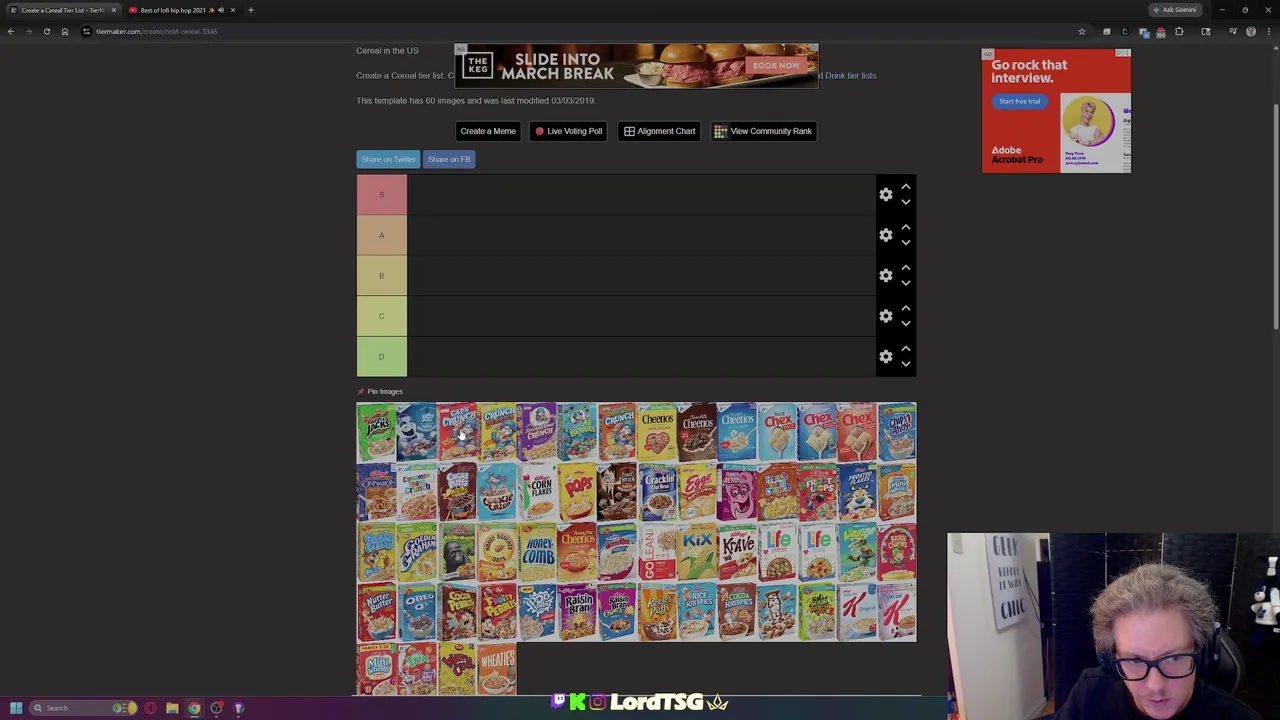Click the orange A tier label
Viewport: 1280px width, 720px height.
[381, 235]
